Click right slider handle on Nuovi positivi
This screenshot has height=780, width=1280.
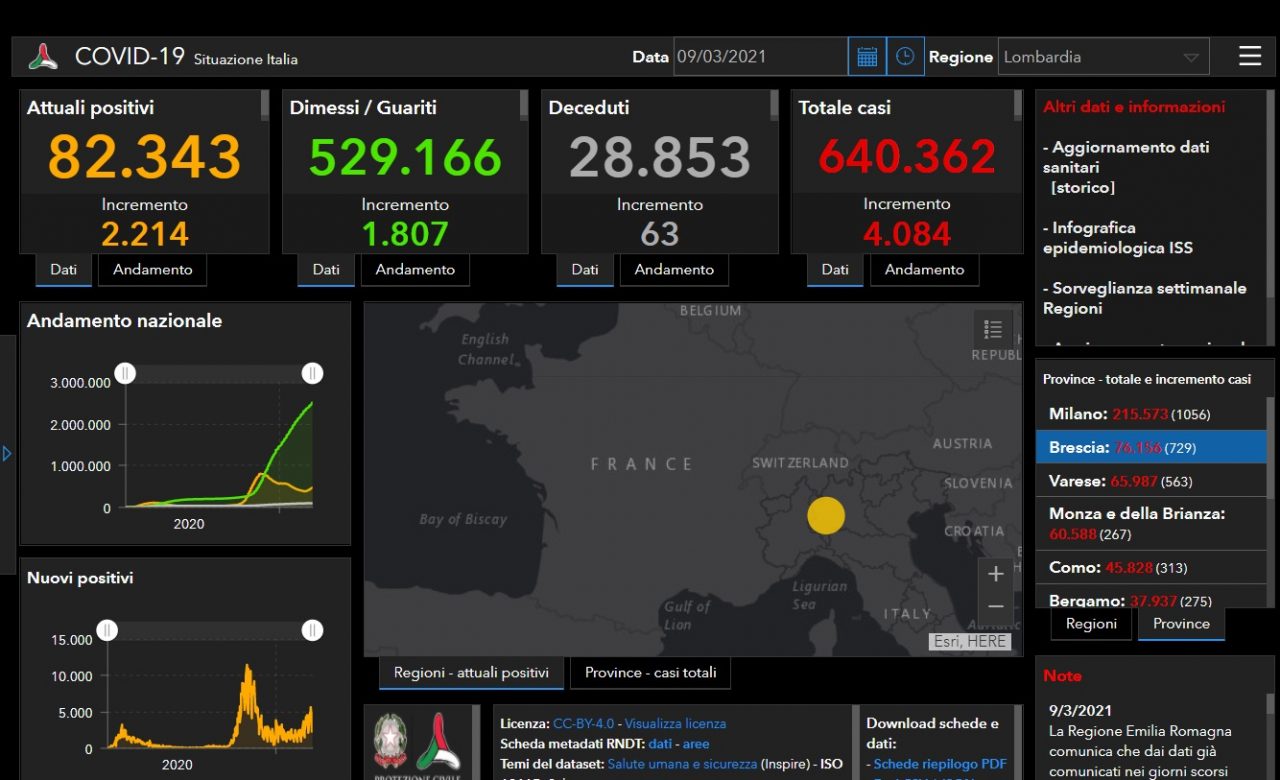tap(312, 630)
